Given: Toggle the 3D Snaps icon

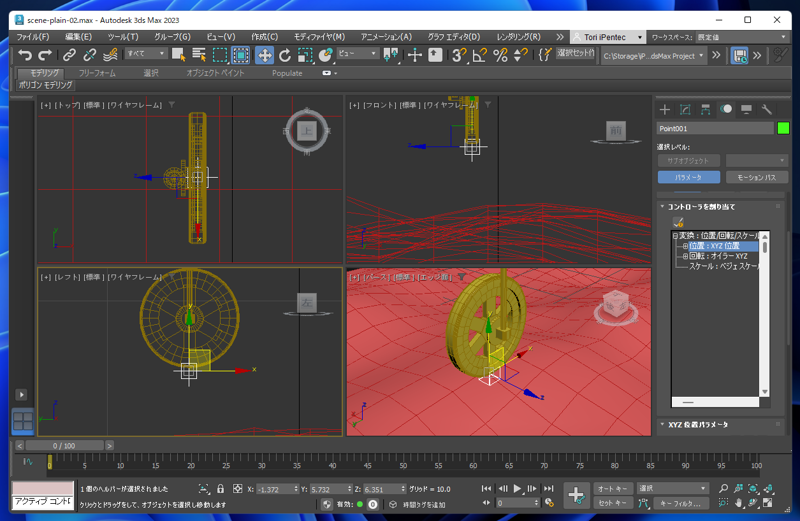Looking at the screenshot, I should click(x=459, y=55).
